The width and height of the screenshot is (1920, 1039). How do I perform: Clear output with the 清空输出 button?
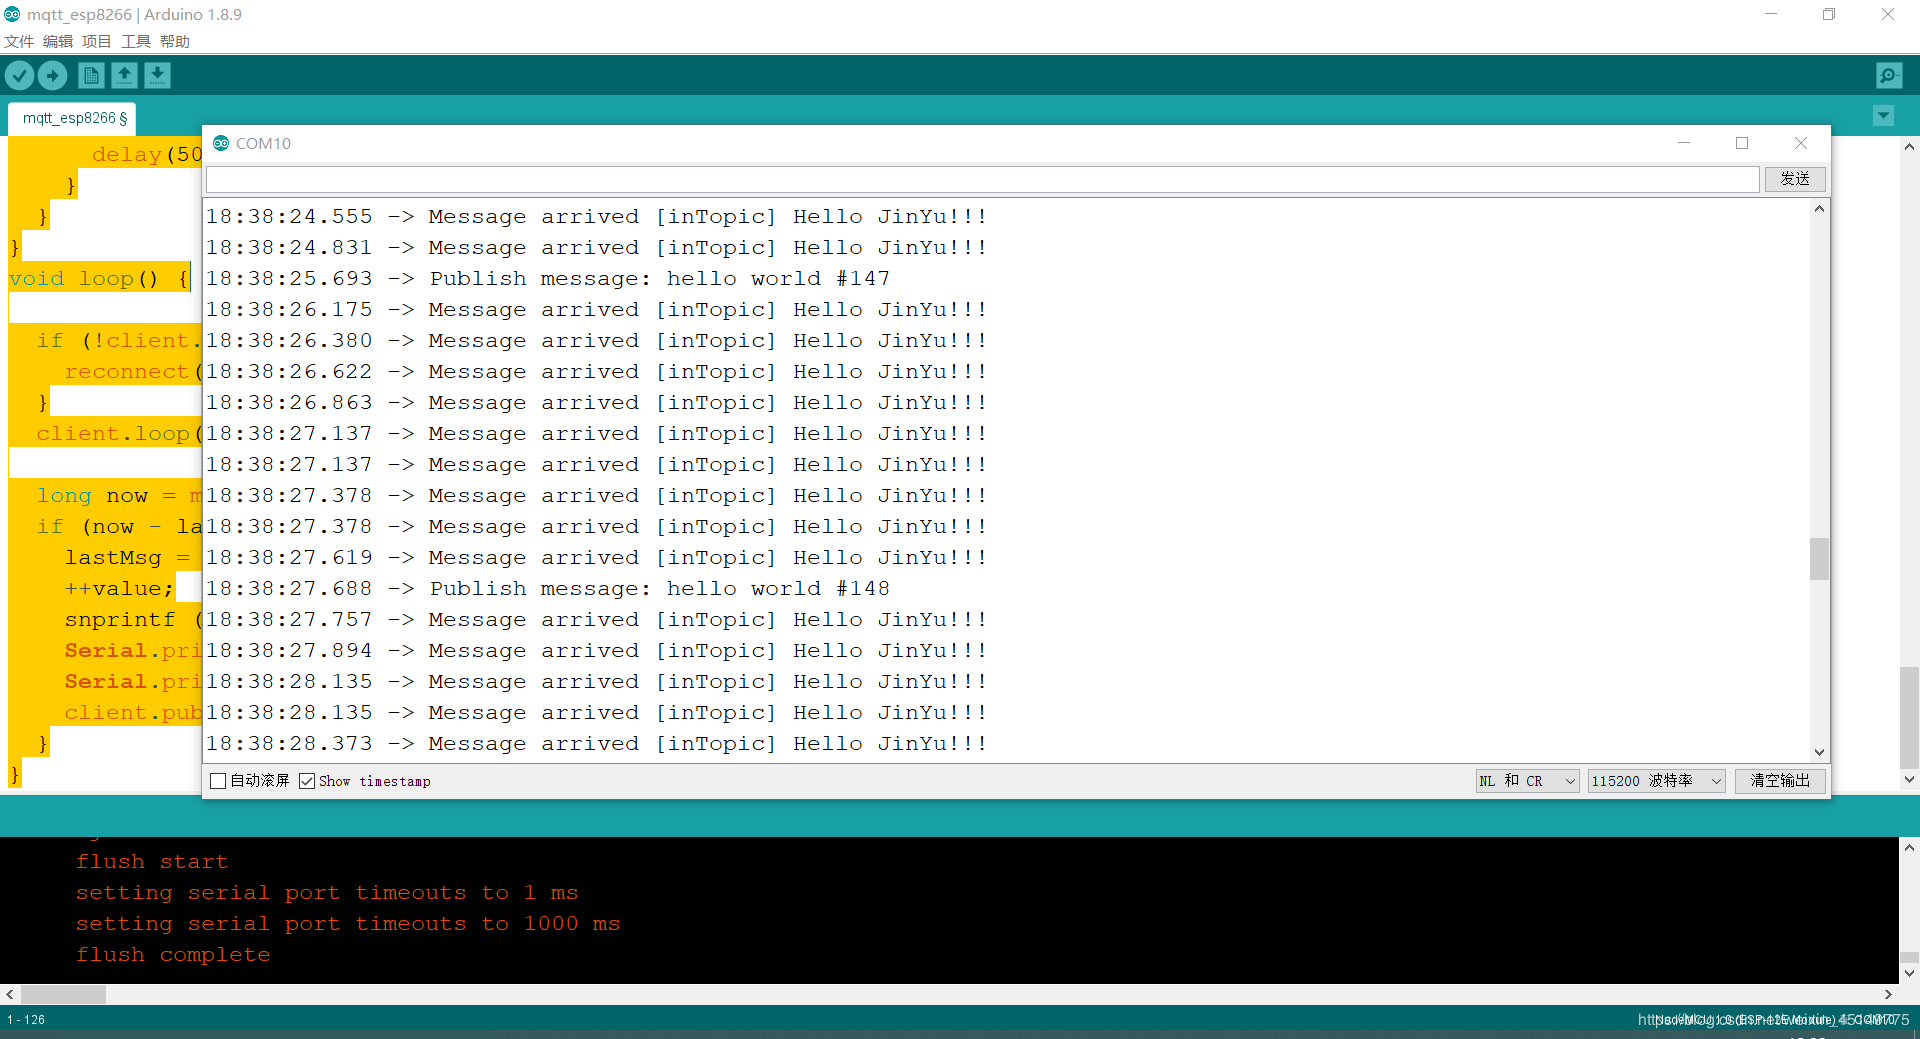click(1779, 781)
